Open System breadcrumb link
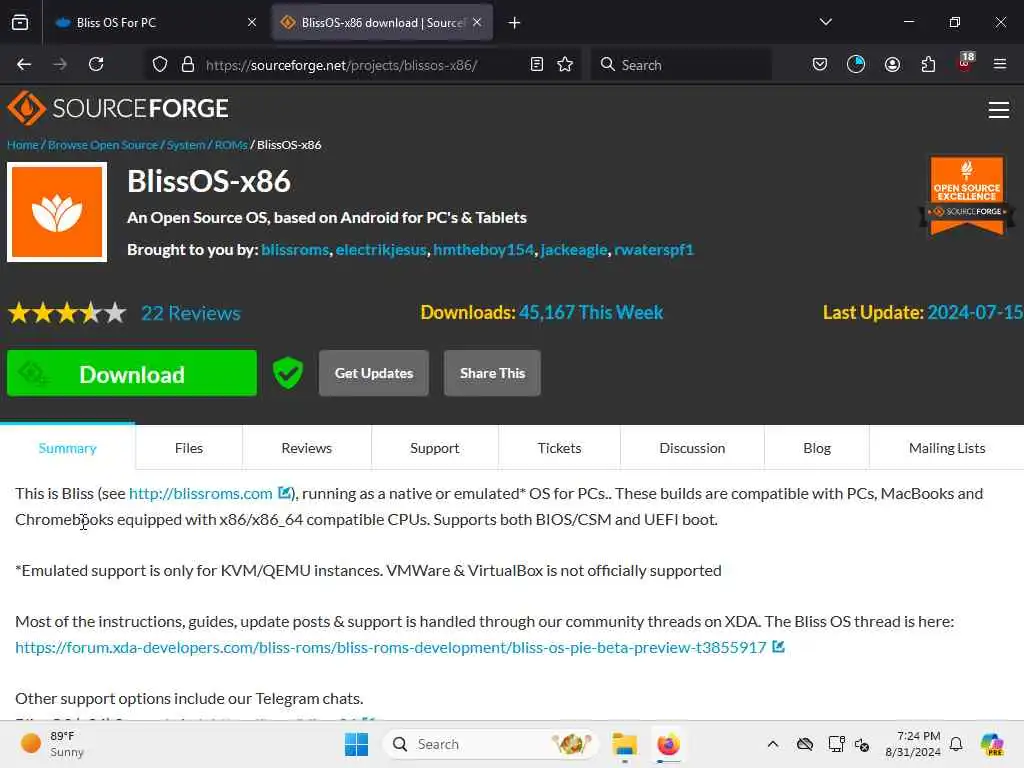The height and width of the screenshot is (768, 1024). pyautogui.click(x=186, y=145)
